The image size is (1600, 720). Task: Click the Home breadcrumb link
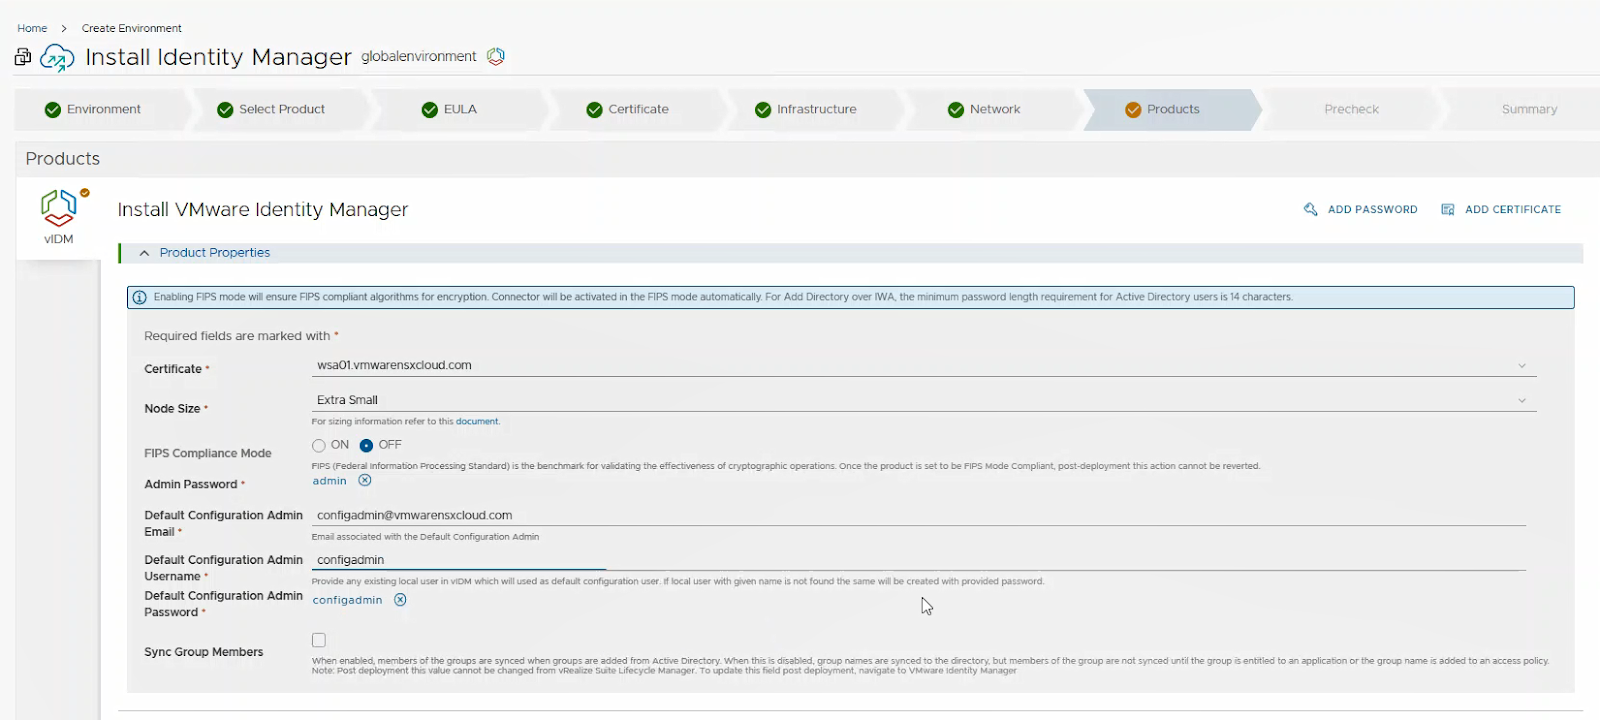[32, 28]
